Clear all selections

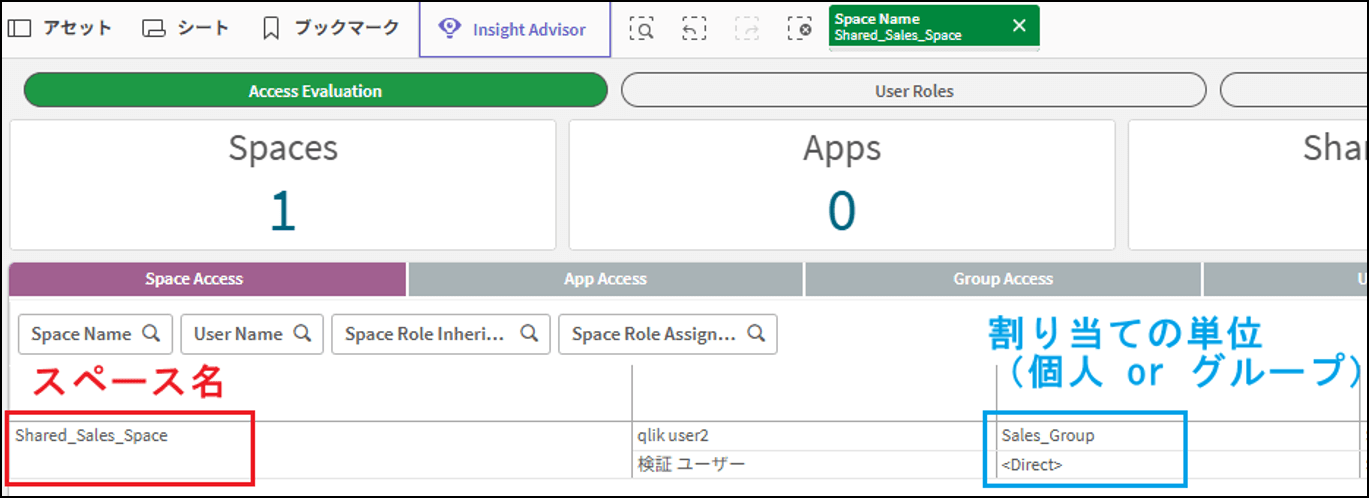799,29
